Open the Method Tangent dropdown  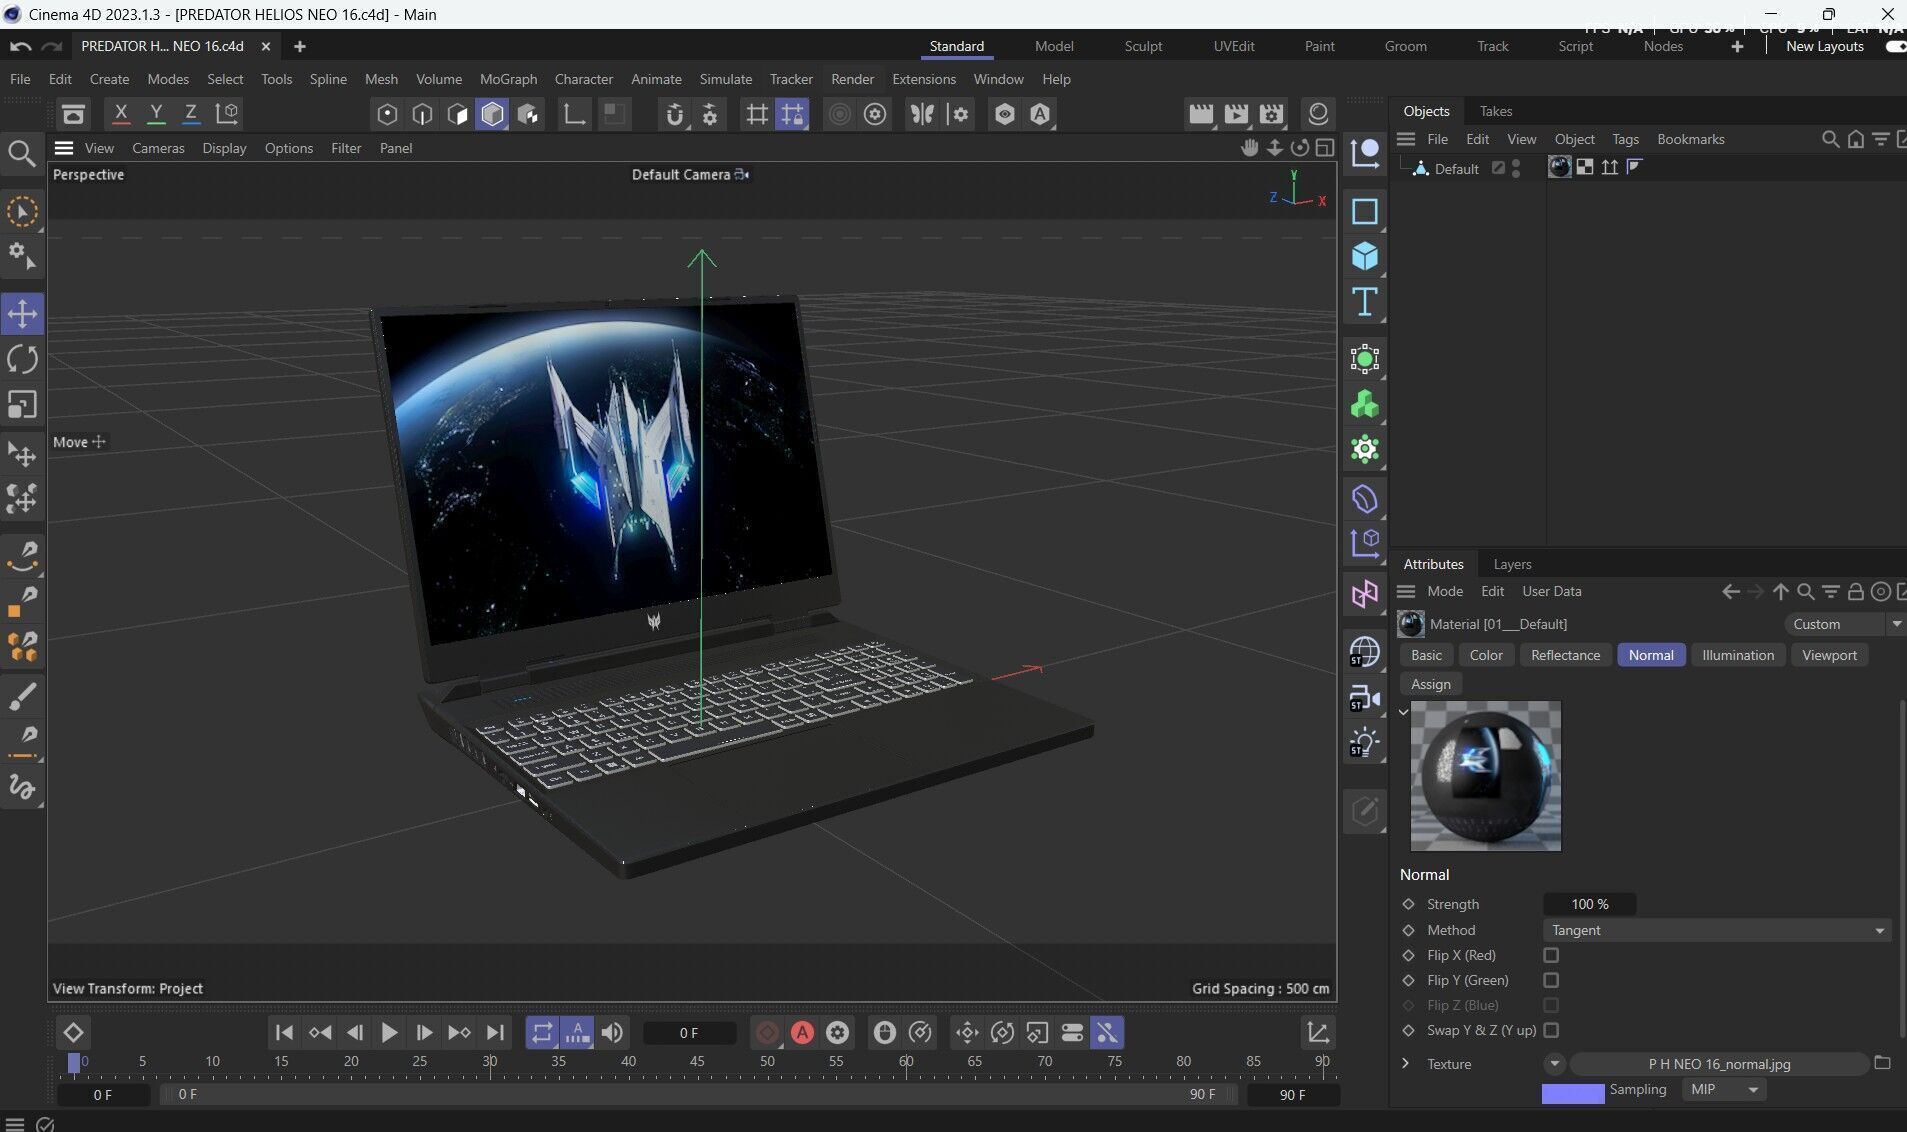(x=1716, y=930)
